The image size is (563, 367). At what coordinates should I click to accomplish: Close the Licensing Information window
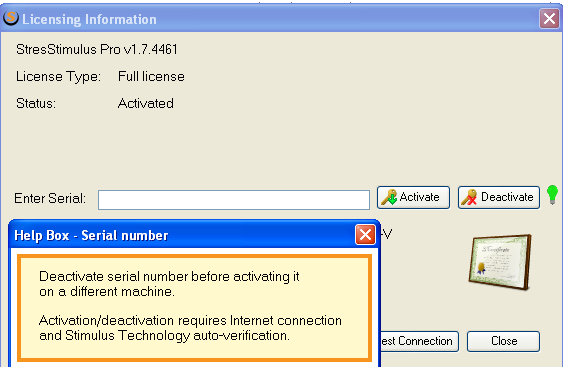point(549,18)
